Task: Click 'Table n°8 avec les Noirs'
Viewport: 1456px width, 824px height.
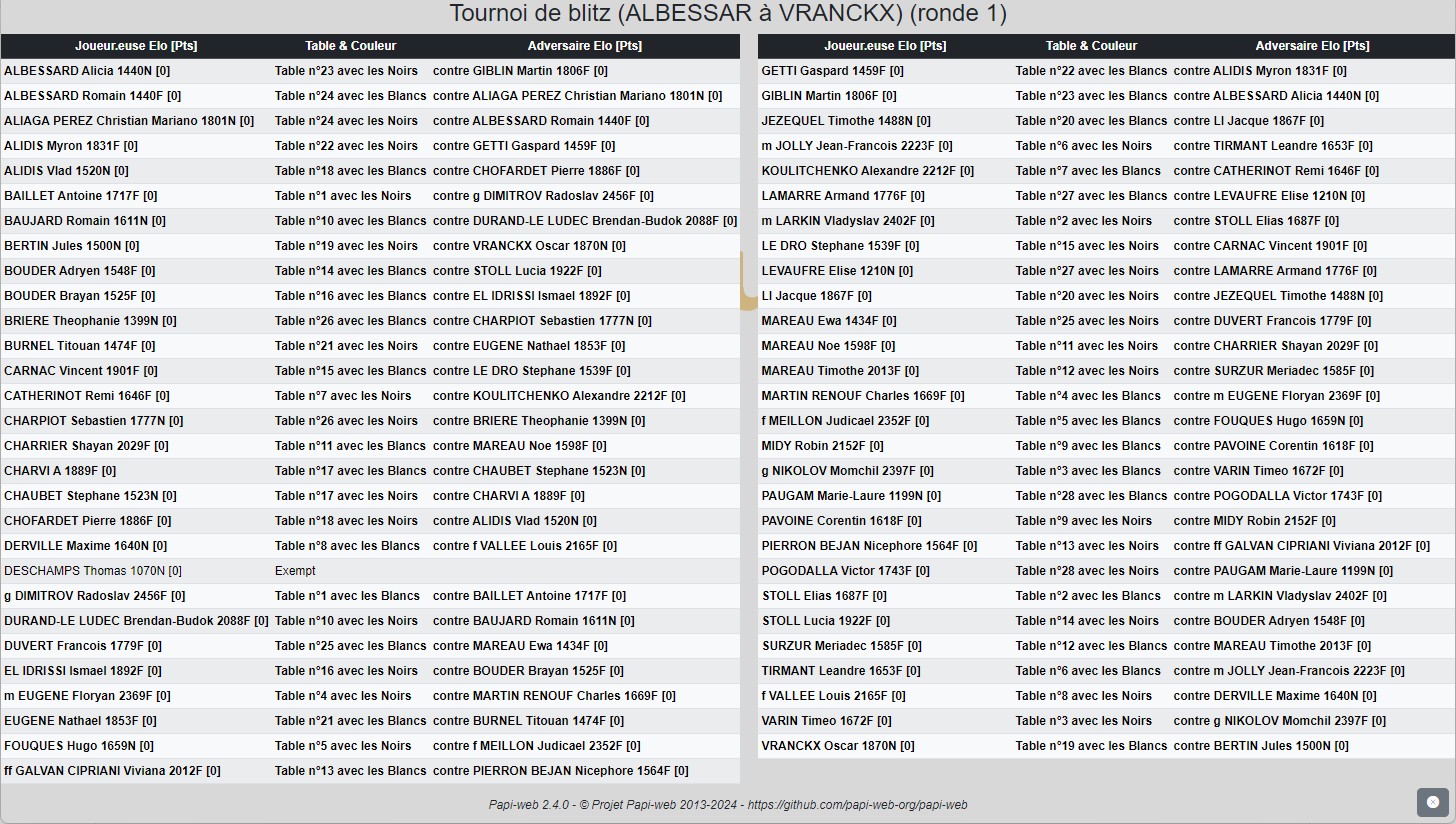Action: pyautogui.click(x=1084, y=696)
